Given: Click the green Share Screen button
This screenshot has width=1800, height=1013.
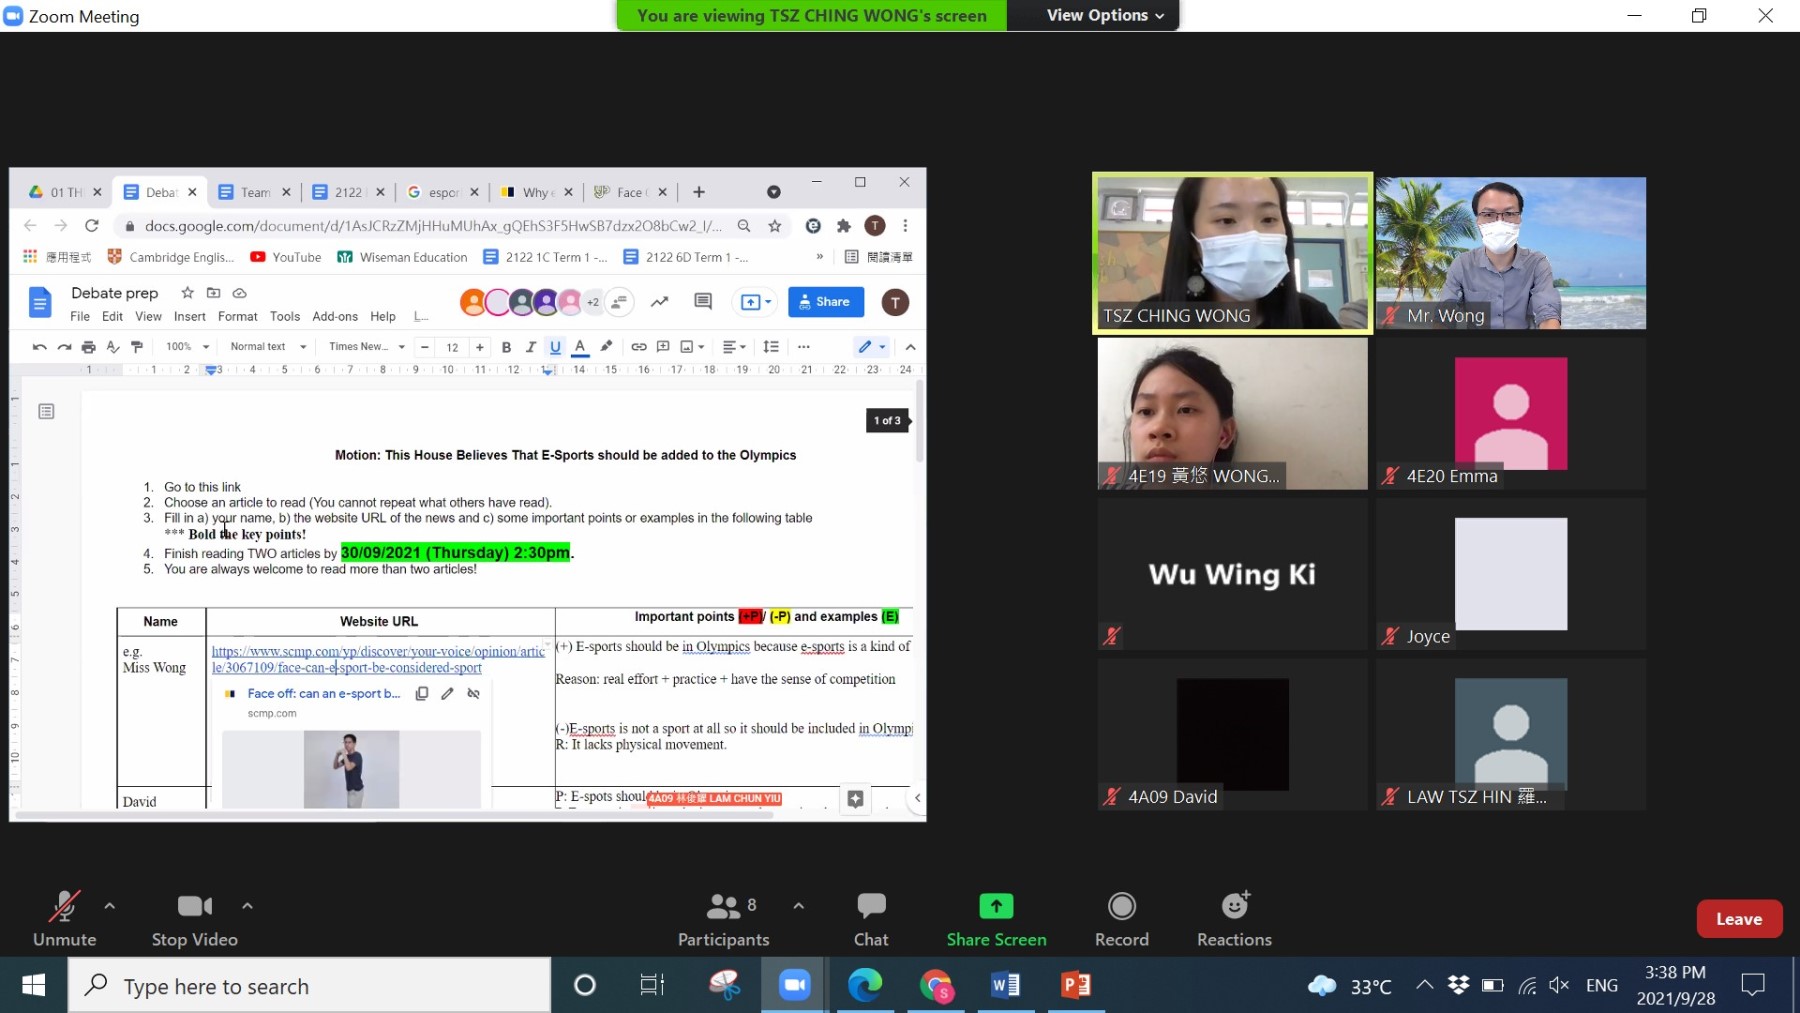Looking at the screenshot, I should click(996, 919).
